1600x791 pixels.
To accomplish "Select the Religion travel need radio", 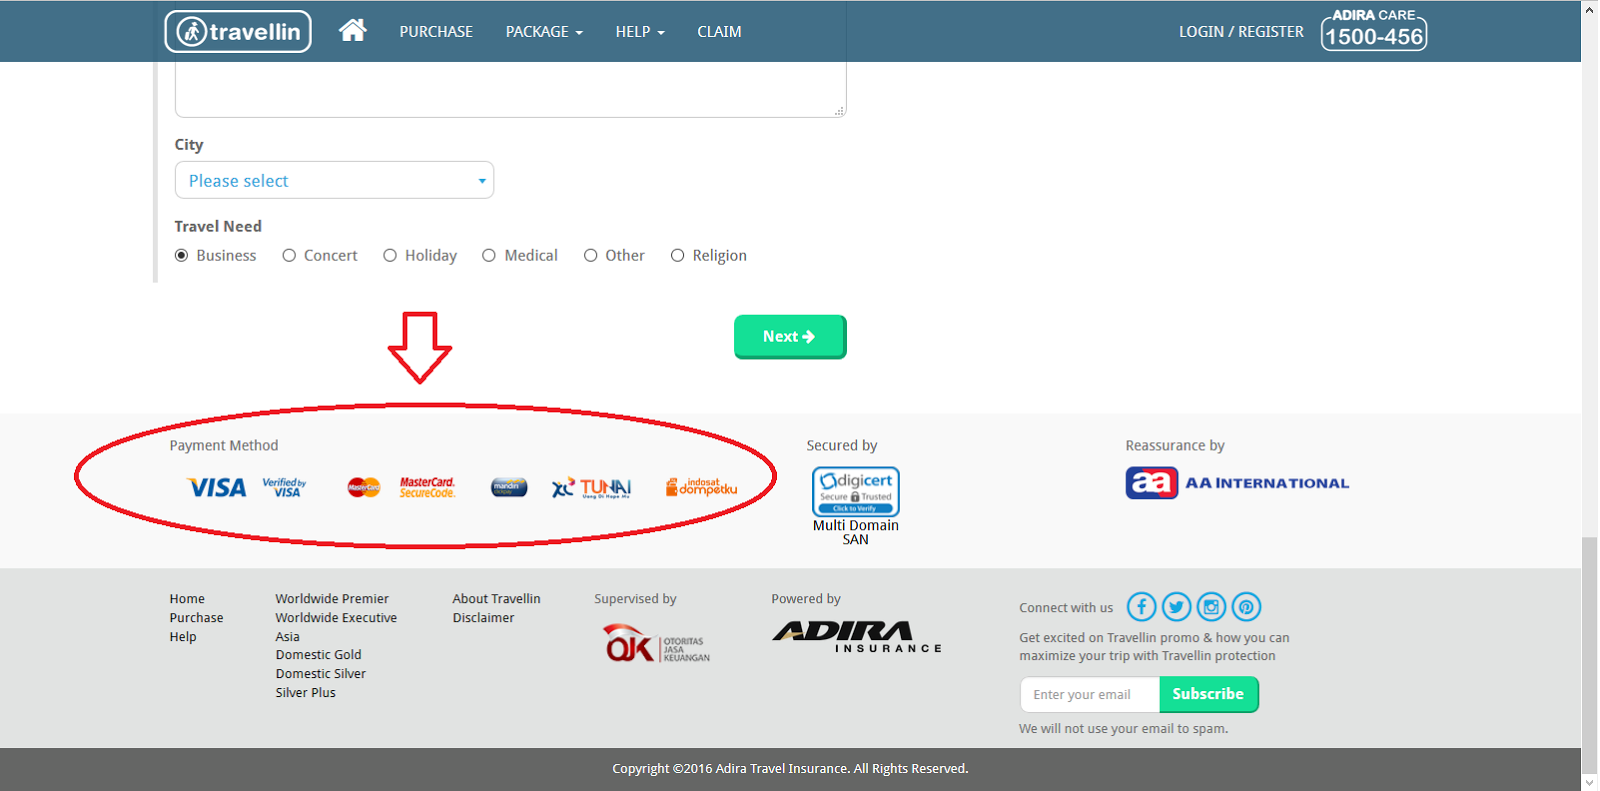I will 678,255.
